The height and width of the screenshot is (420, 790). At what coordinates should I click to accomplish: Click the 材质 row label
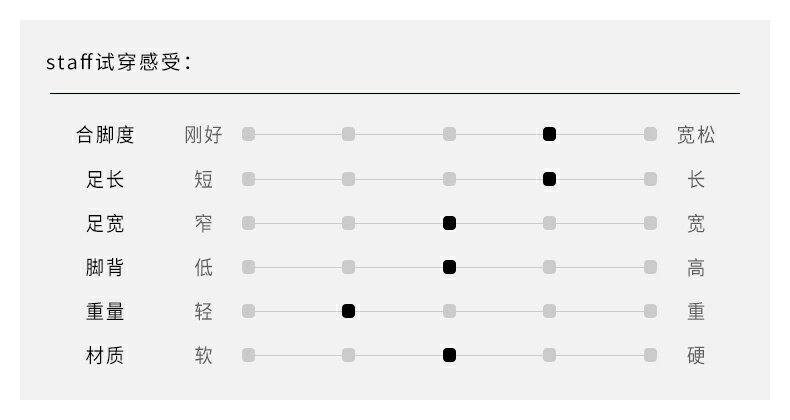tap(105, 355)
